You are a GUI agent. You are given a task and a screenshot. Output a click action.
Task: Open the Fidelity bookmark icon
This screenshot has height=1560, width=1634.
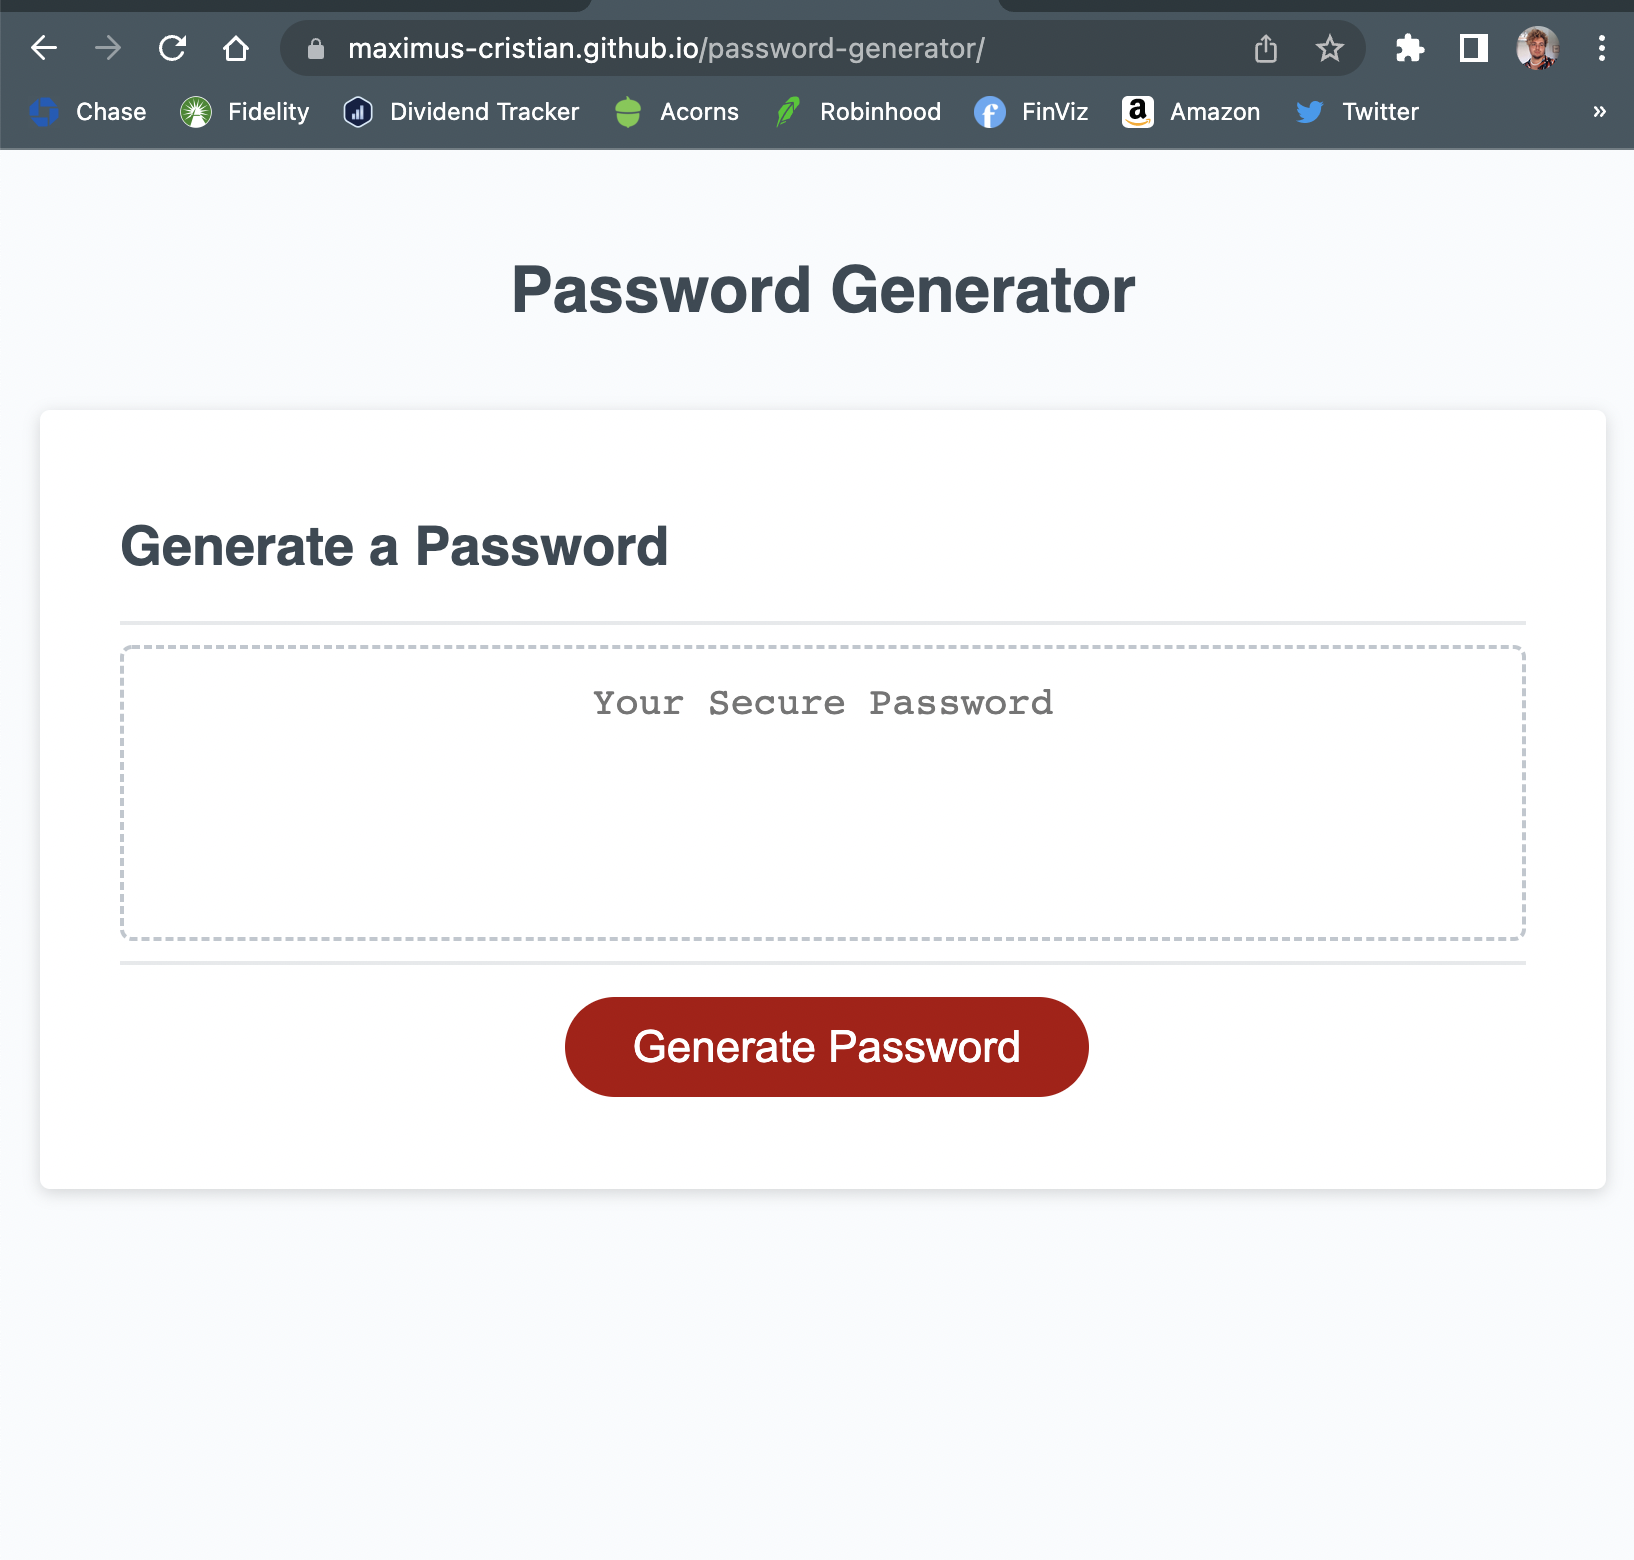coord(195,112)
